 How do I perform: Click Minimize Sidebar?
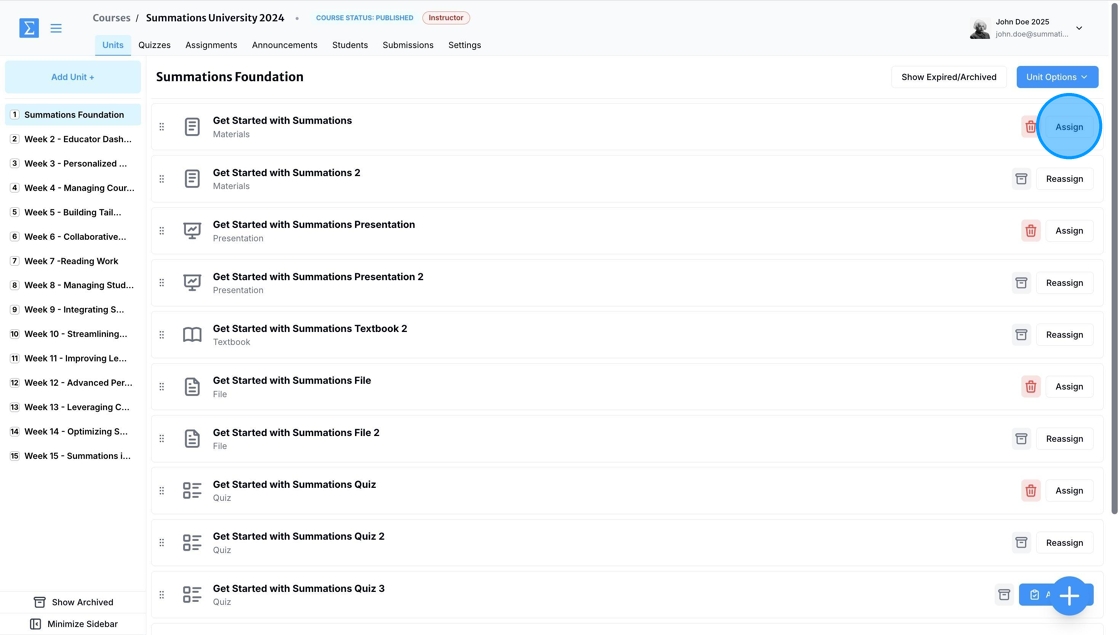(x=73, y=624)
